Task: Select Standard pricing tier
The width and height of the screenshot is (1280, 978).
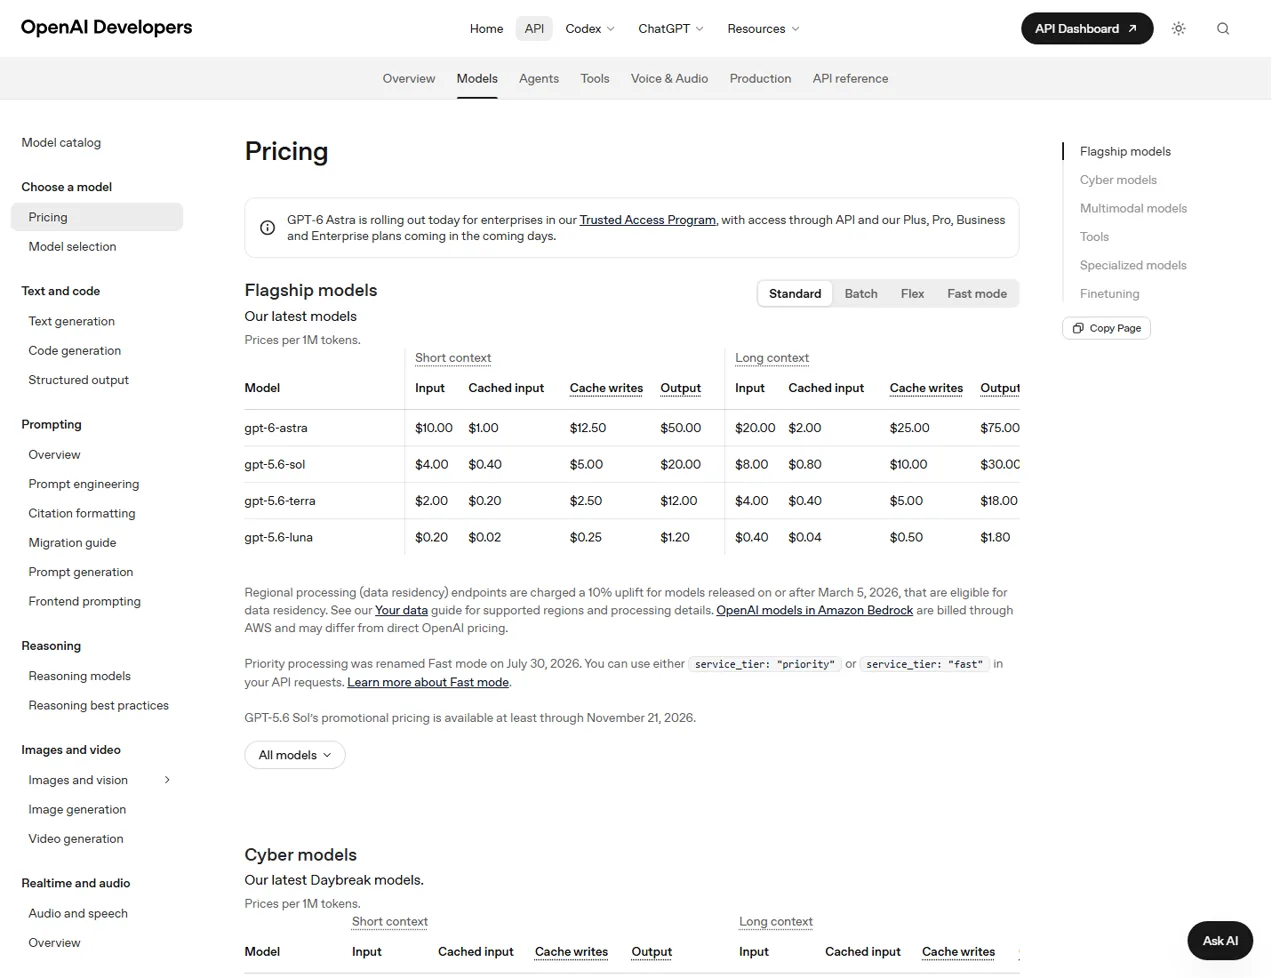Action: pyautogui.click(x=795, y=294)
